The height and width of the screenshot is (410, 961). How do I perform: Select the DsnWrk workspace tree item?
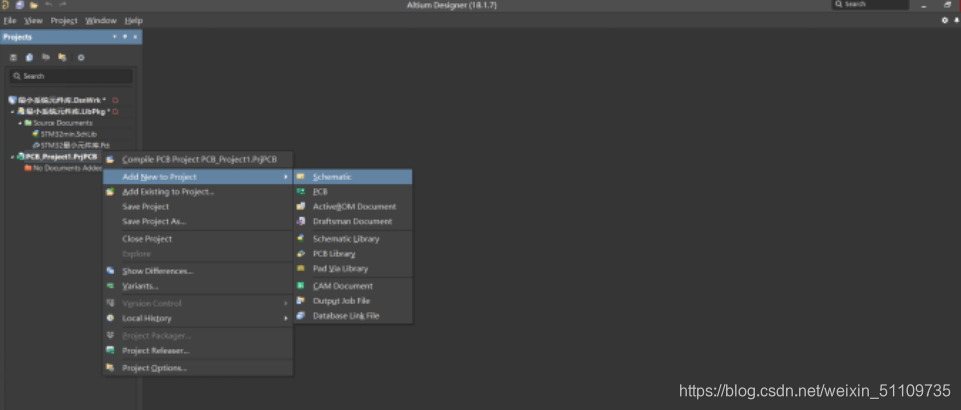coord(57,100)
